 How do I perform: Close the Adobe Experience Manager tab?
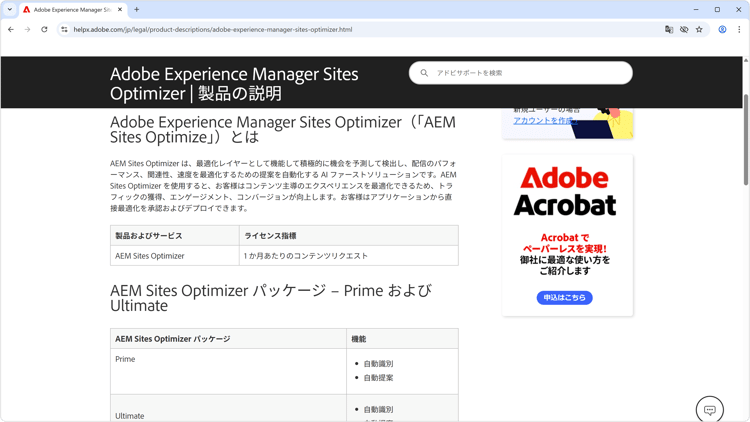120,9
